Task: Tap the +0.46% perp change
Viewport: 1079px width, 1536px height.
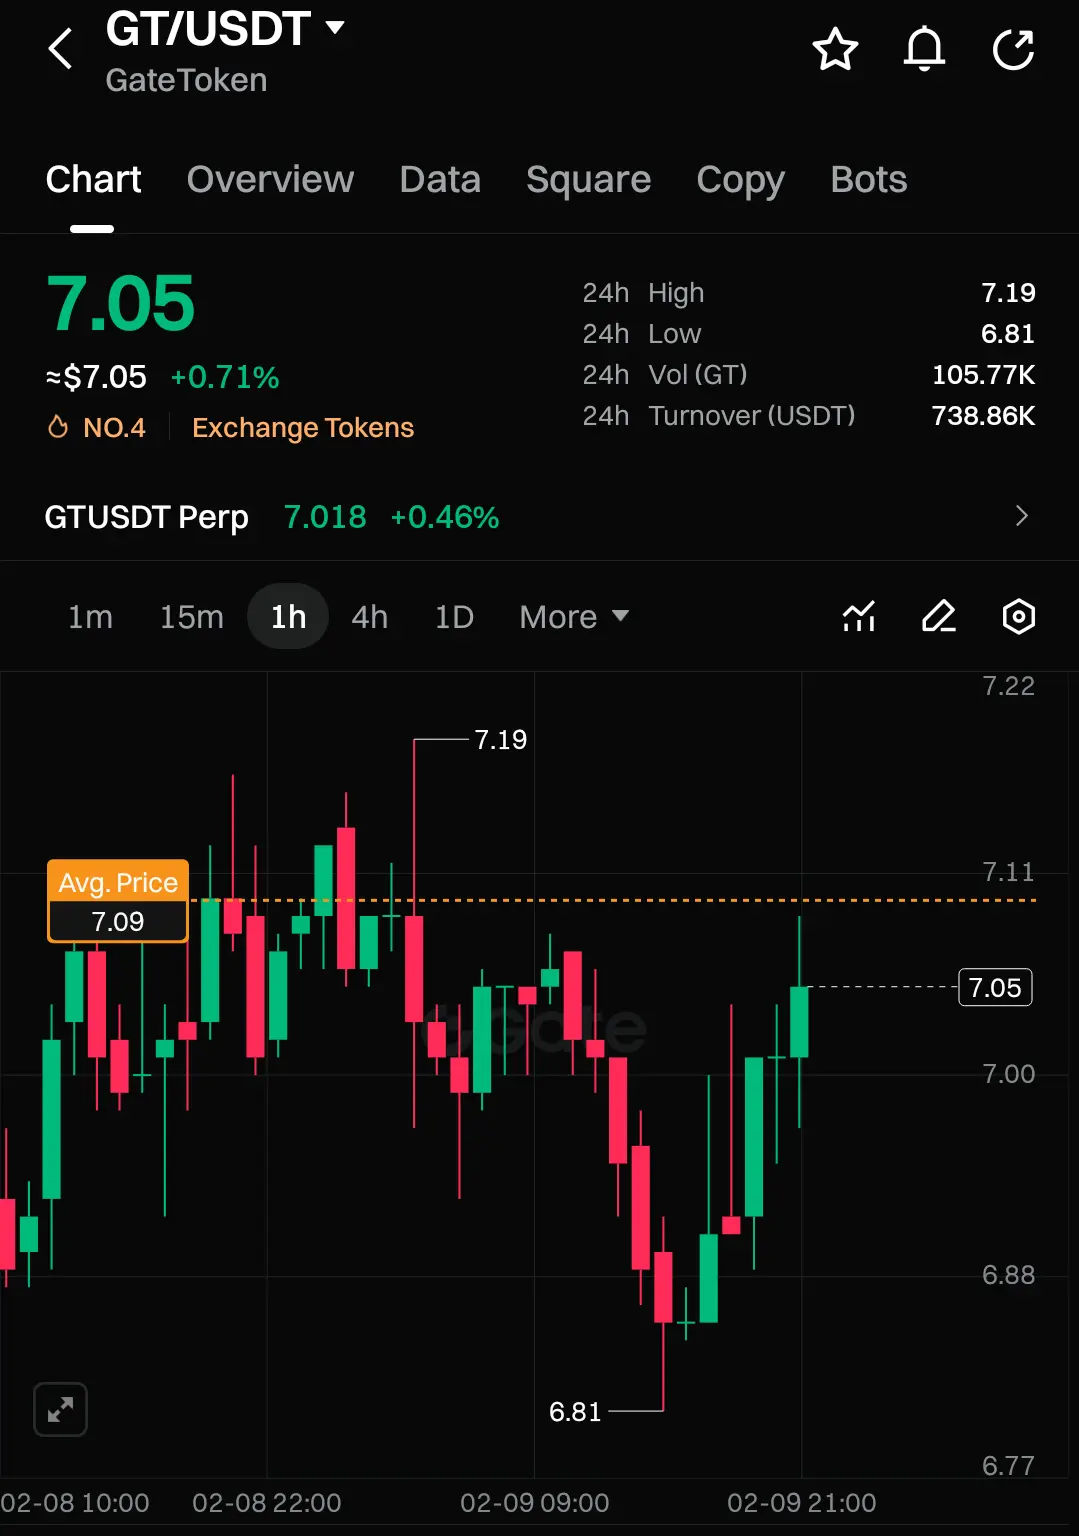Action: 444,517
